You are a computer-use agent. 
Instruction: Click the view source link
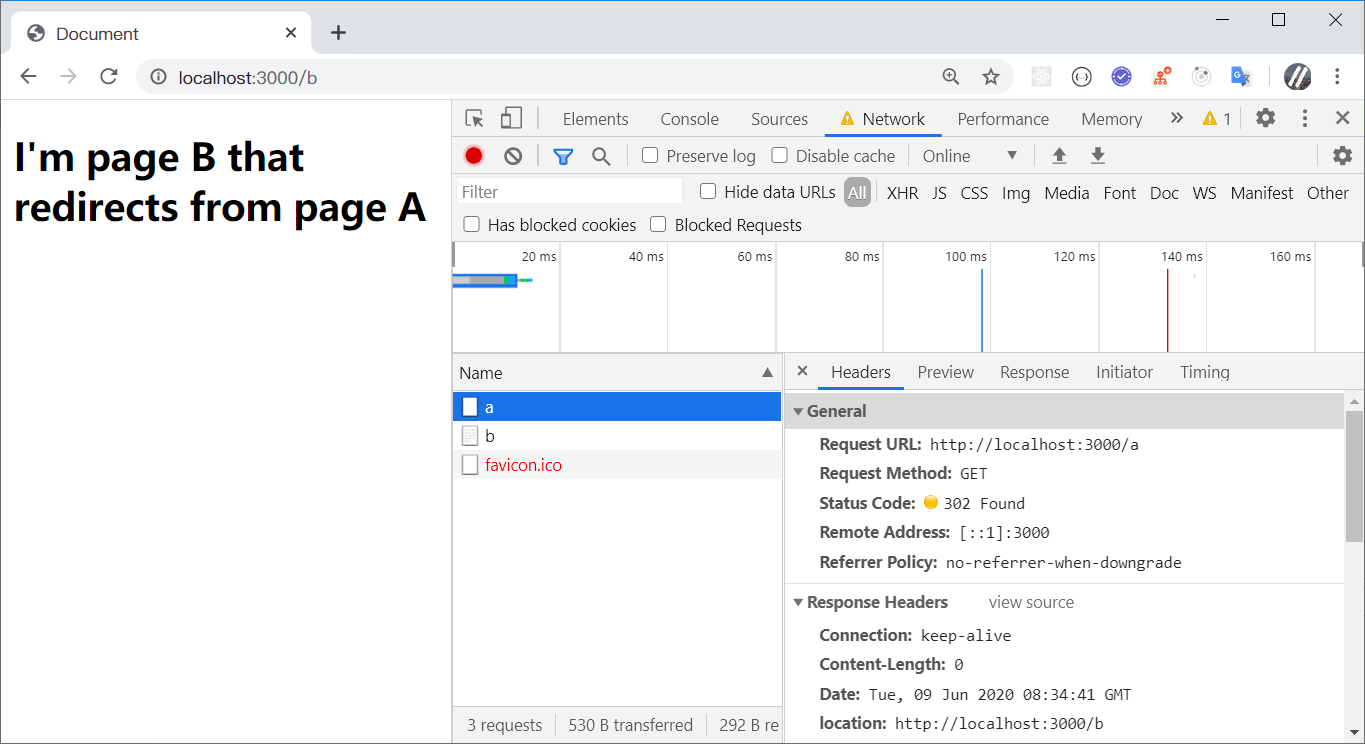tap(1031, 602)
